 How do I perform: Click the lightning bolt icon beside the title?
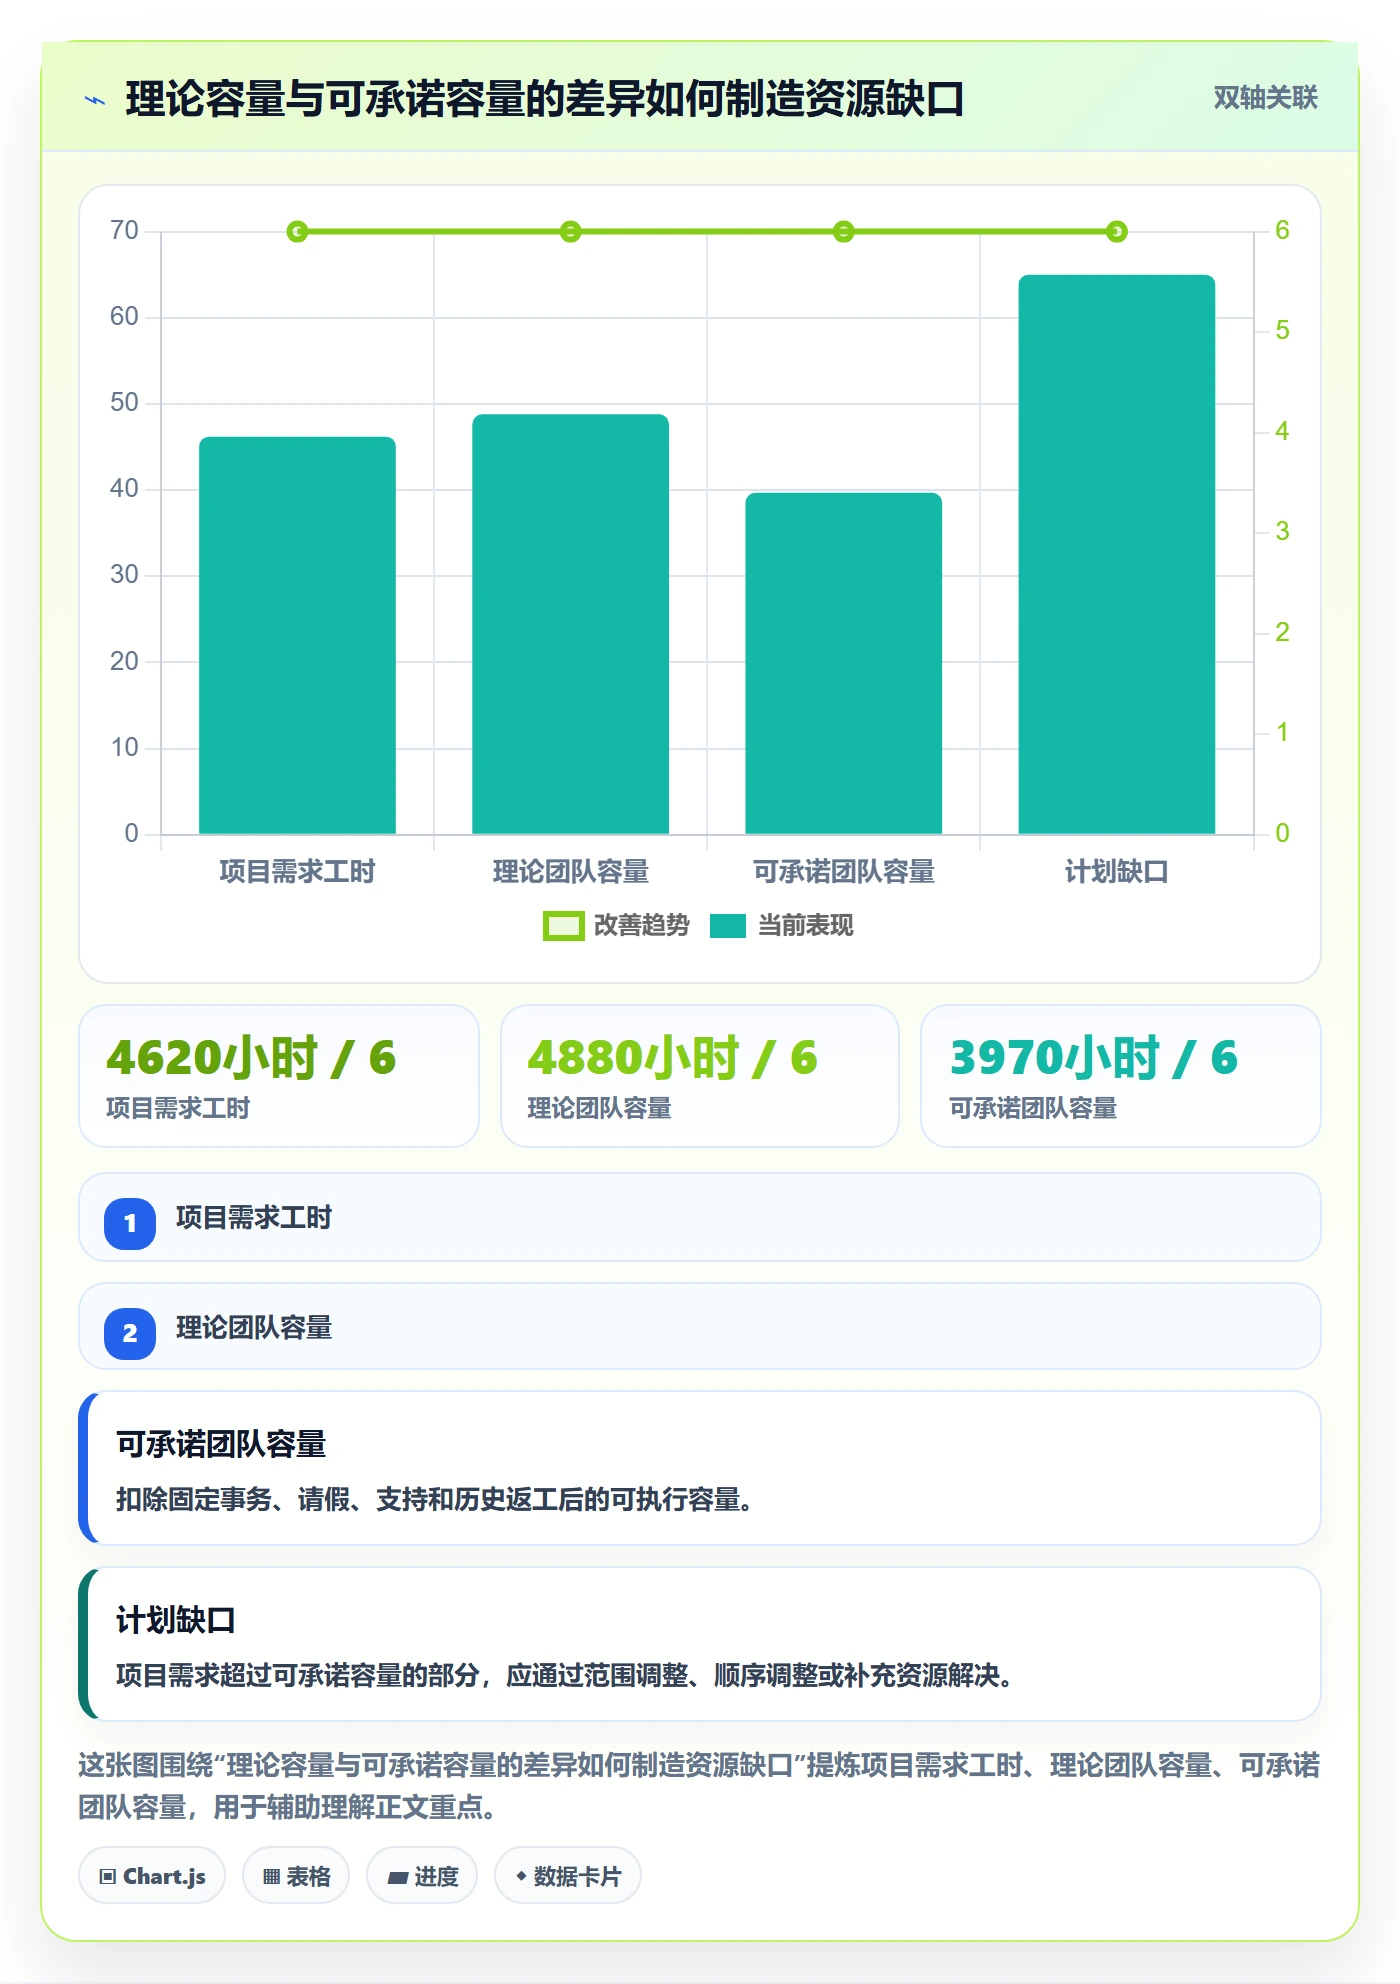coord(95,100)
